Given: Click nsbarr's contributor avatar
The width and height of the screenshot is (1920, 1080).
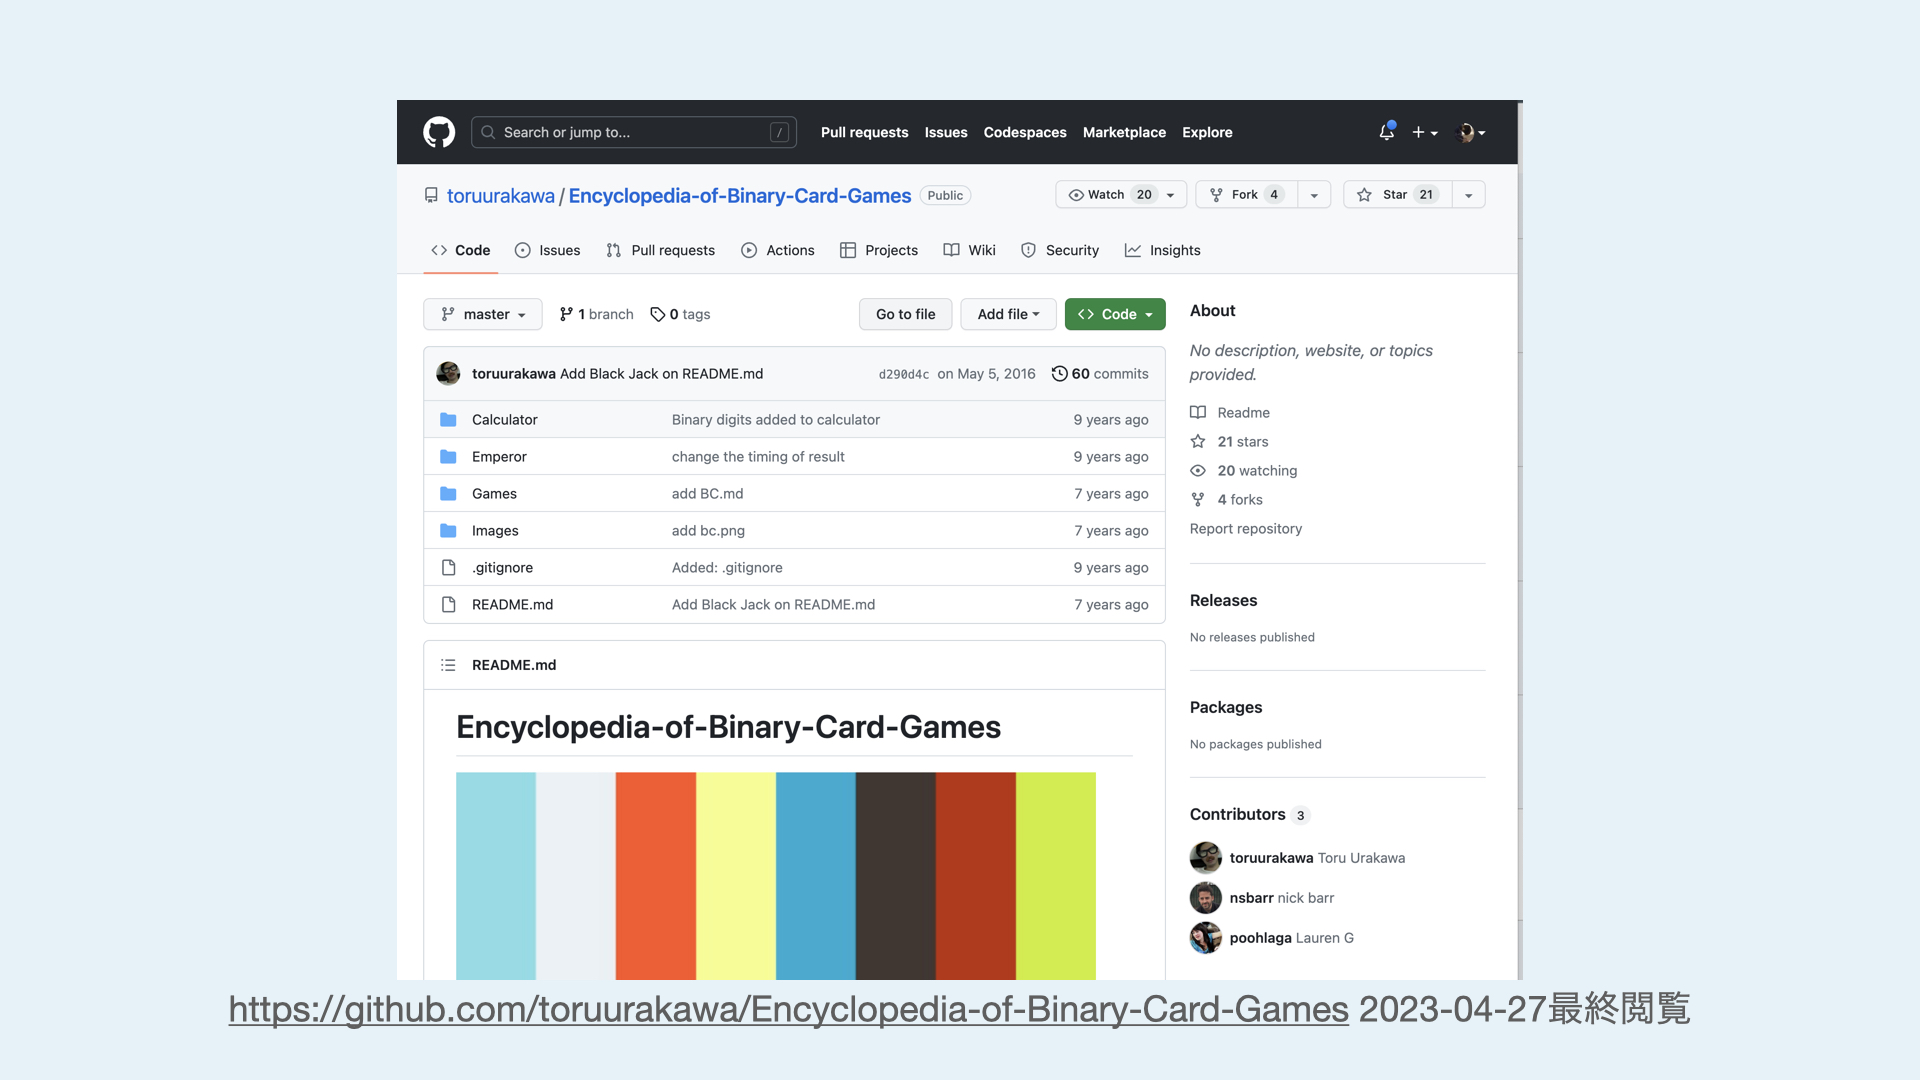Looking at the screenshot, I should click(x=1205, y=898).
